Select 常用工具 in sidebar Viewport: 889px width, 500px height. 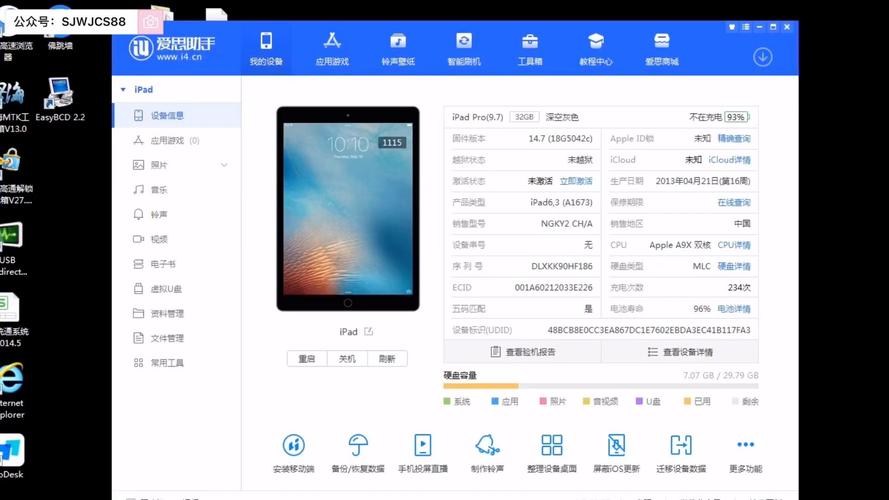click(177, 363)
